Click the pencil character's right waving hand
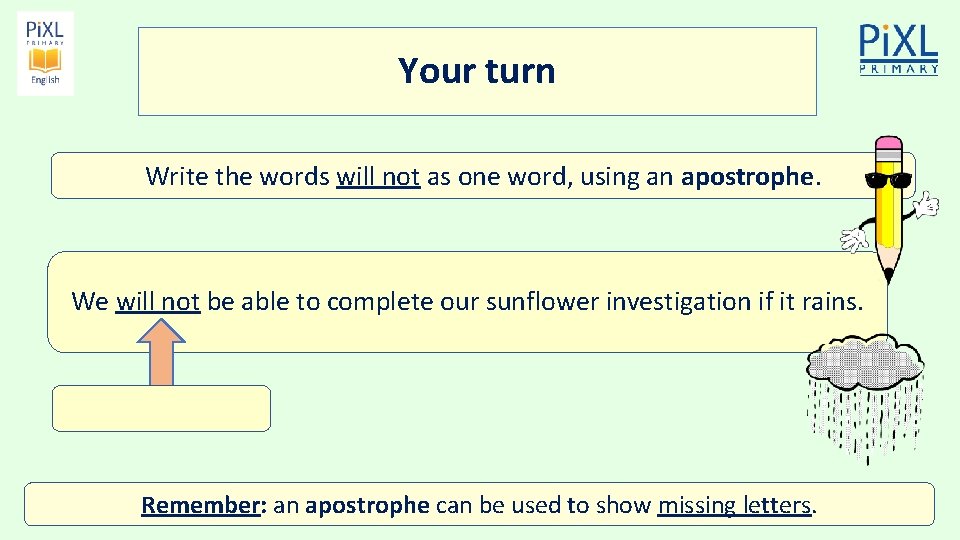Viewport: 960px width, 540px height. pyautogui.click(x=928, y=204)
